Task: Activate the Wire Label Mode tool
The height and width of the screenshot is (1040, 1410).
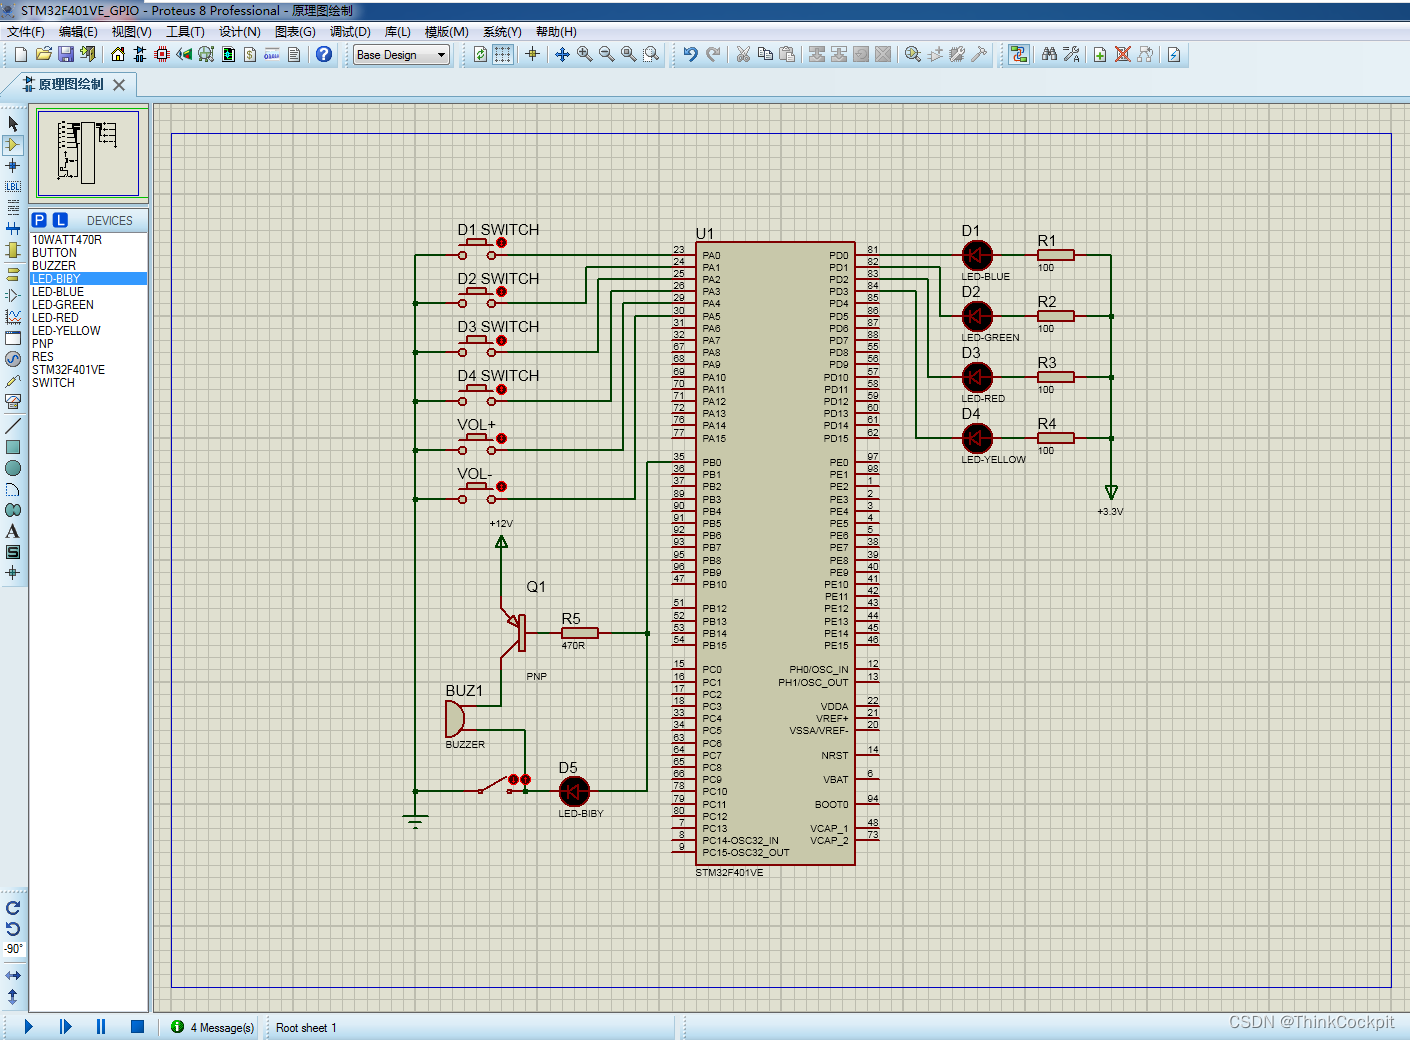Action: coord(13,186)
